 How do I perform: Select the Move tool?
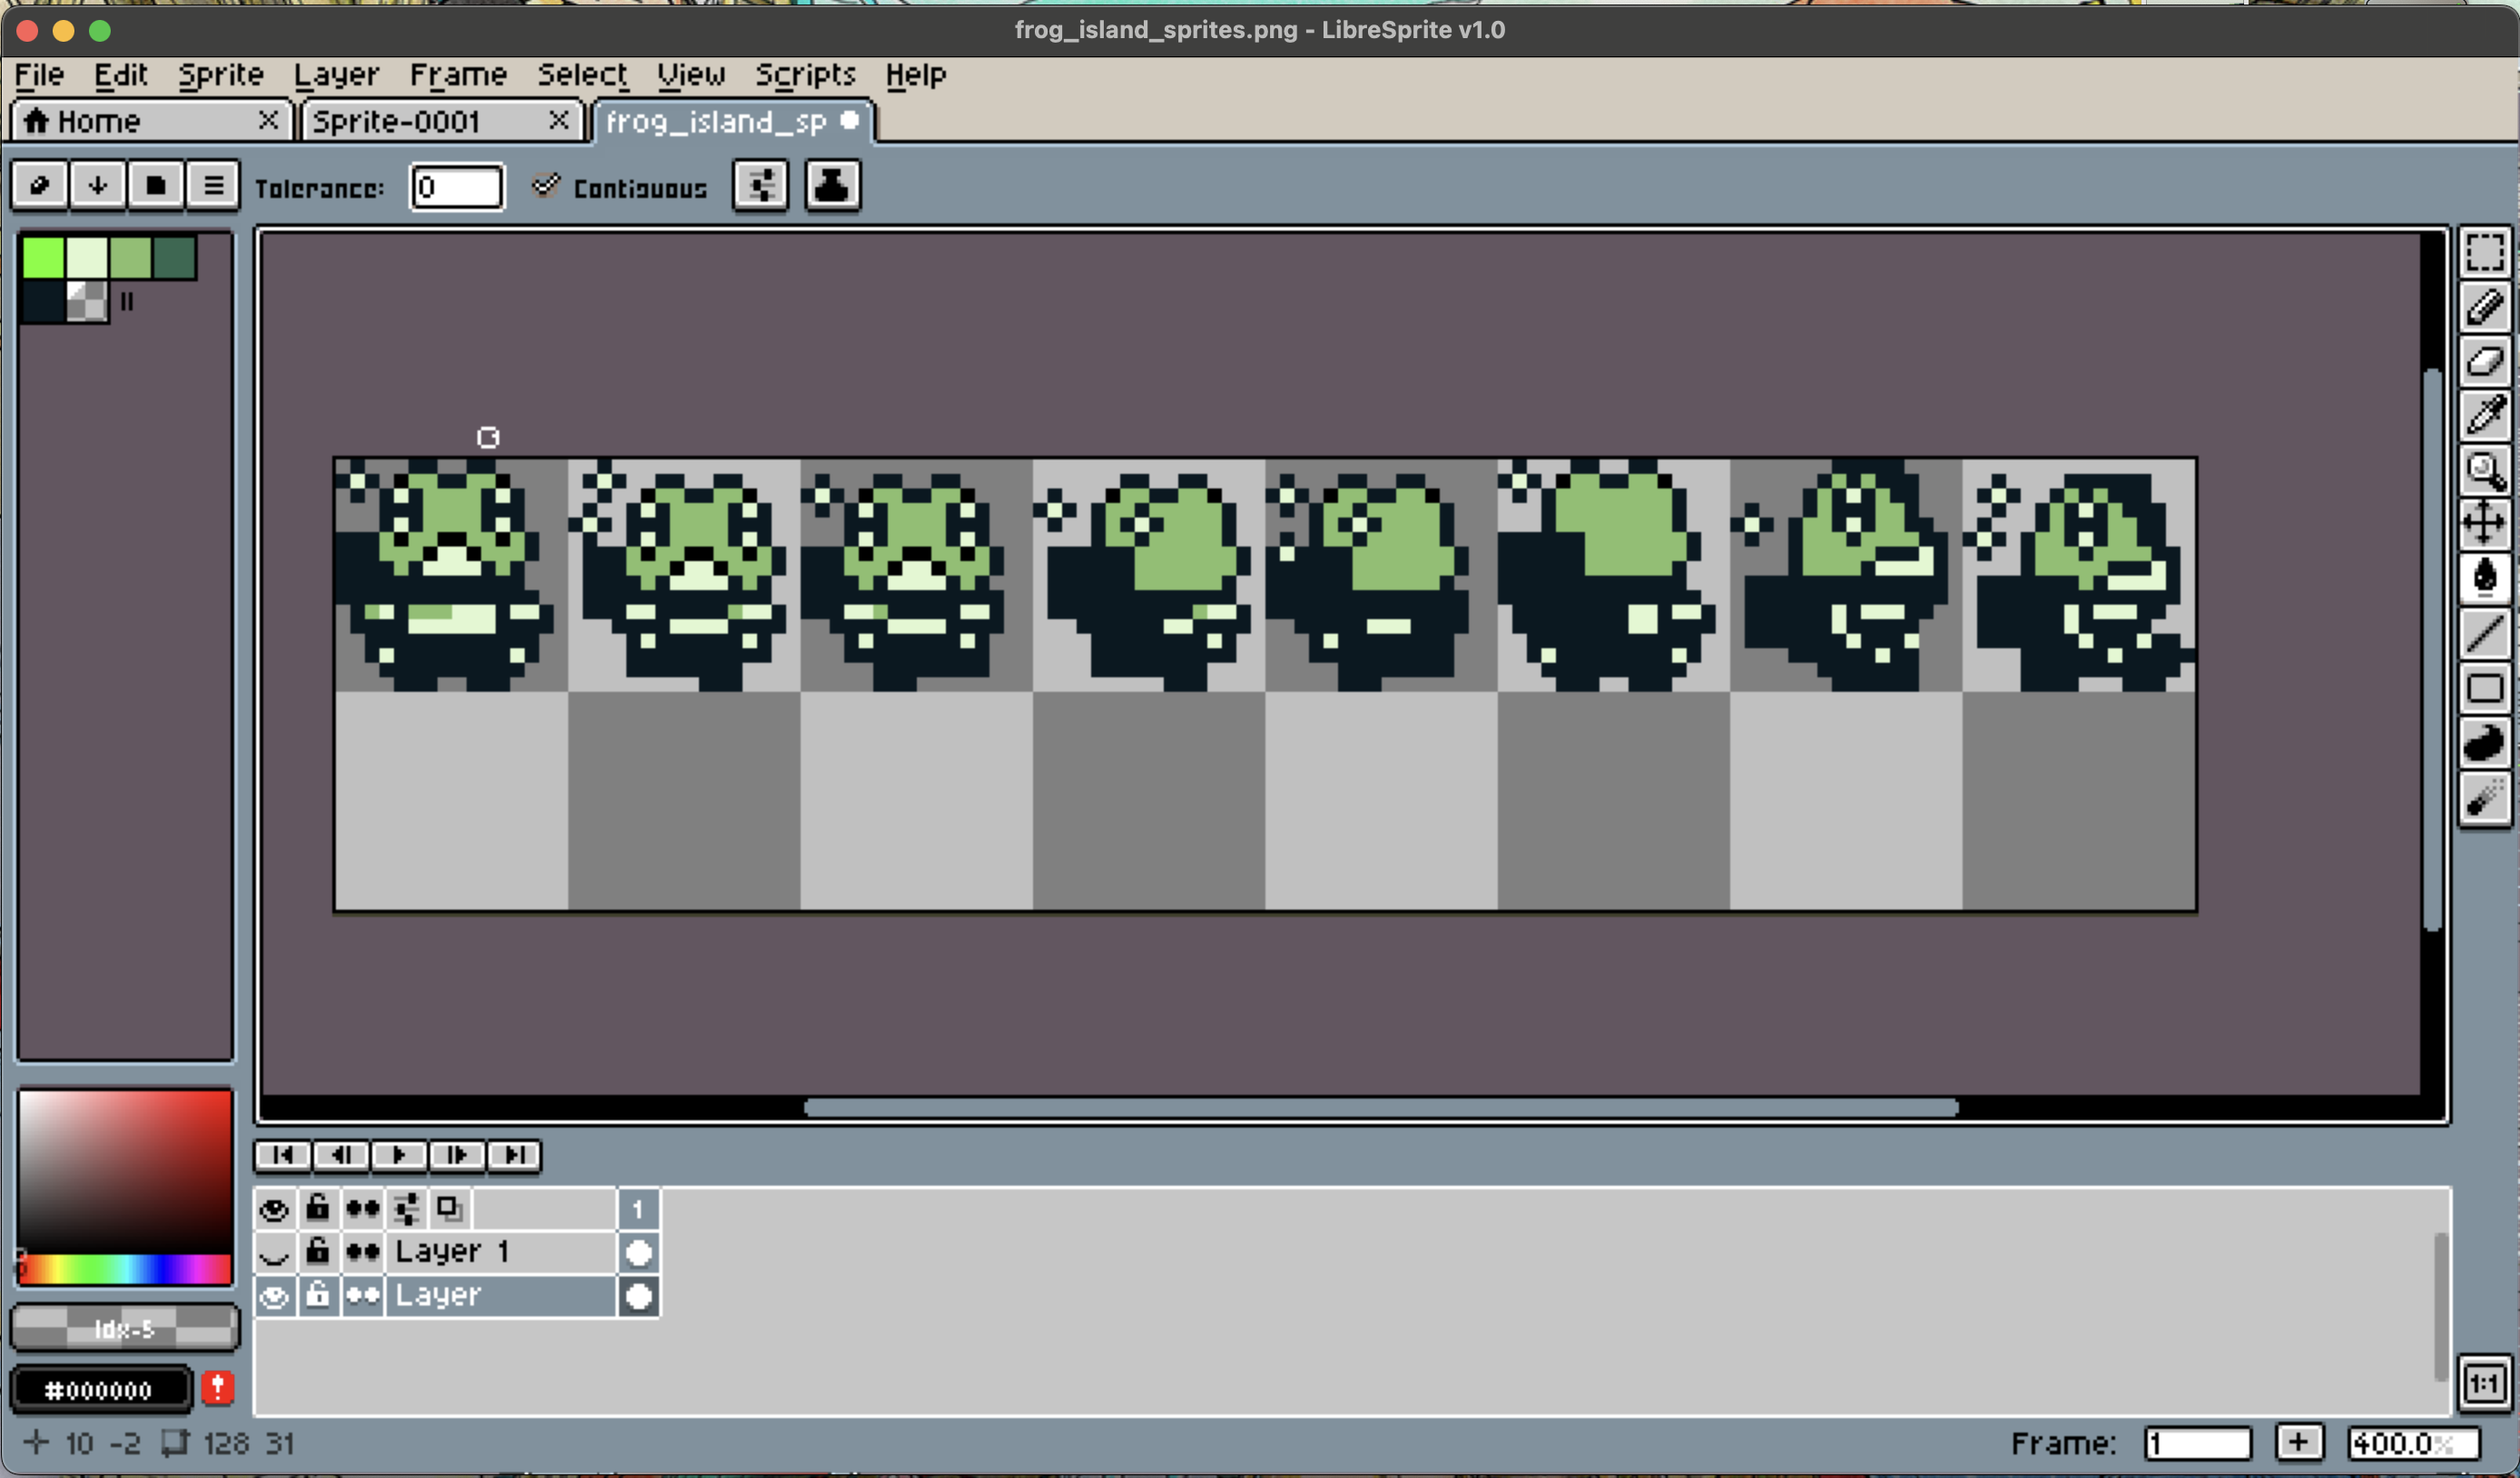coord(2484,523)
